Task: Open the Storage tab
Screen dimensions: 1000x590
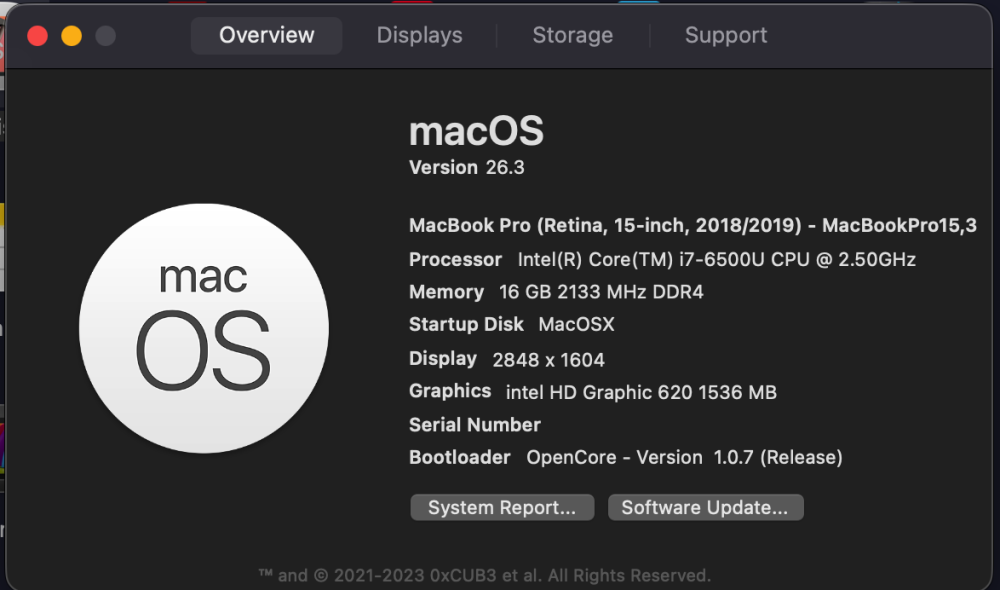Action: coord(573,35)
